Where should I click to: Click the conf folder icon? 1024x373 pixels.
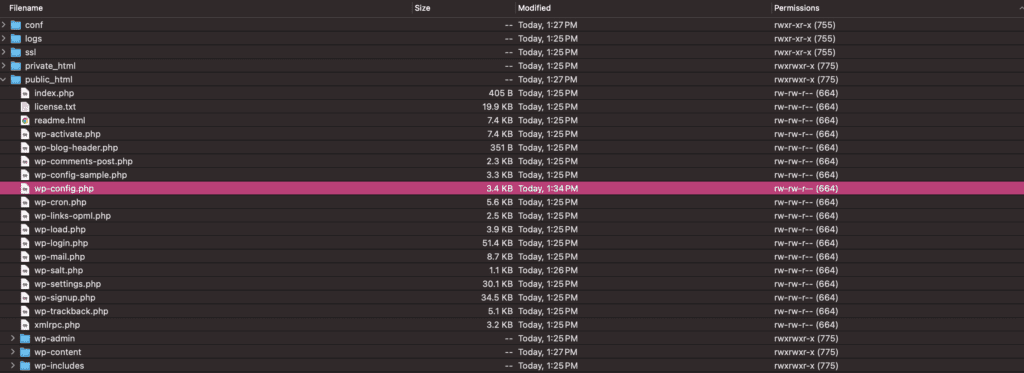(16, 25)
